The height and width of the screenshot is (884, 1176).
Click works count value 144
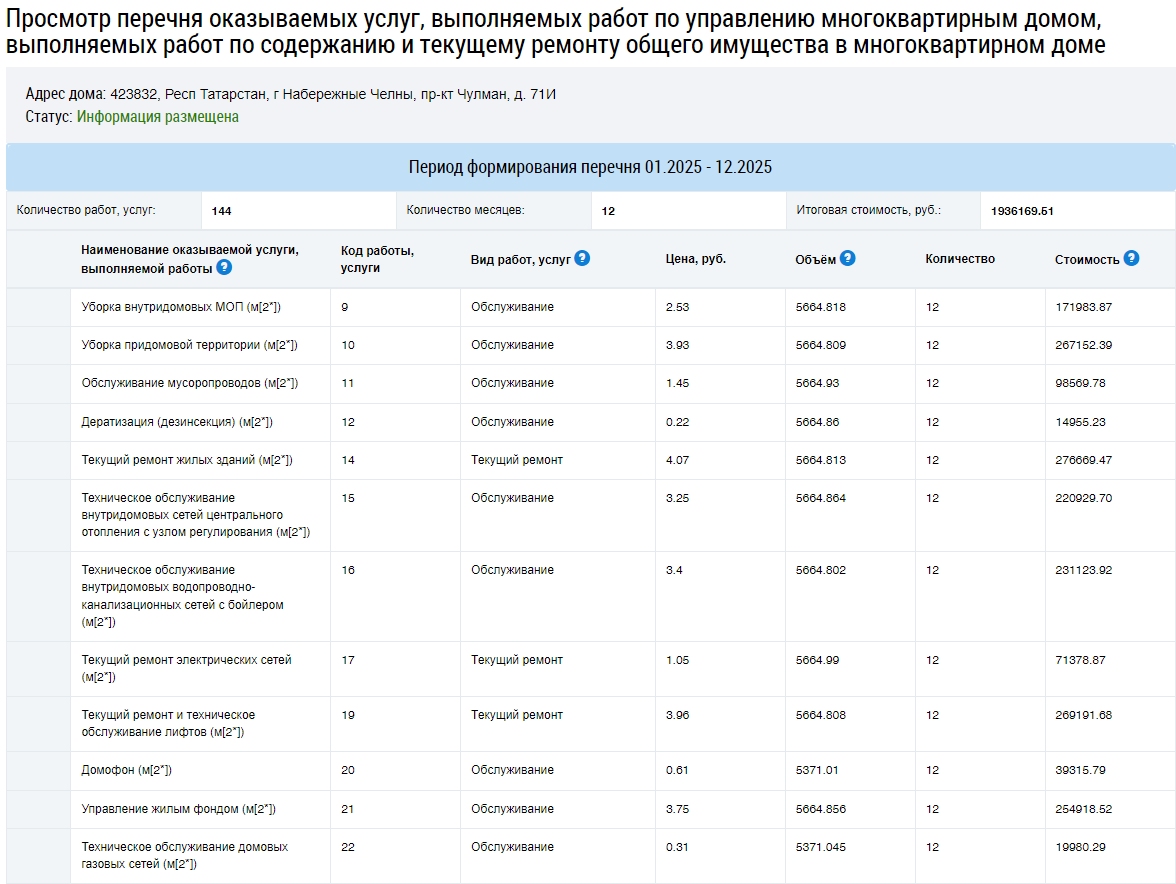pyautogui.click(x=221, y=211)
